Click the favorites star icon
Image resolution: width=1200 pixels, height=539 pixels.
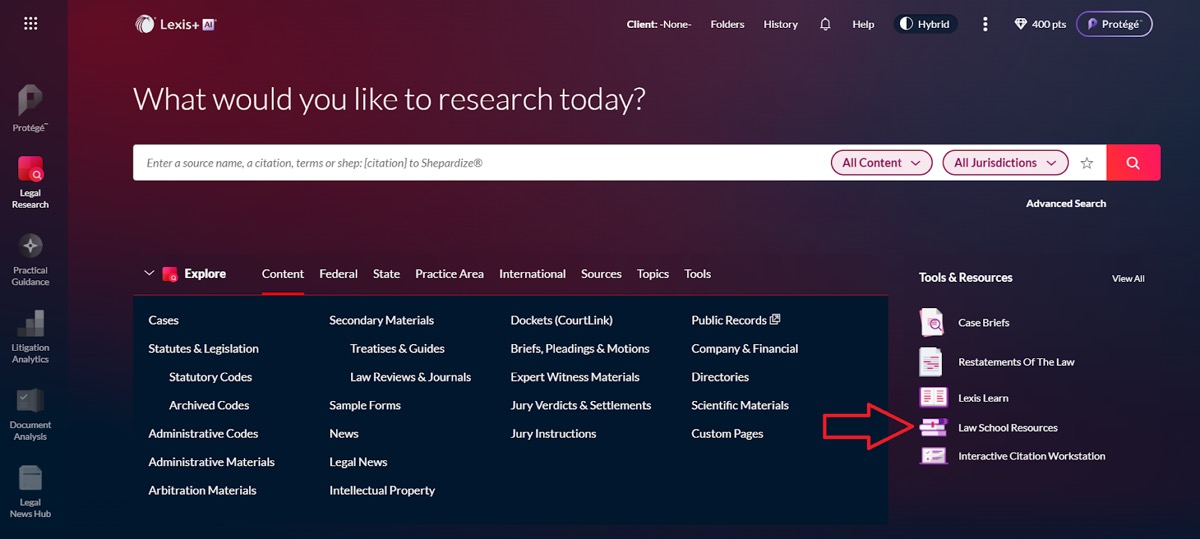coord(1087,163)
